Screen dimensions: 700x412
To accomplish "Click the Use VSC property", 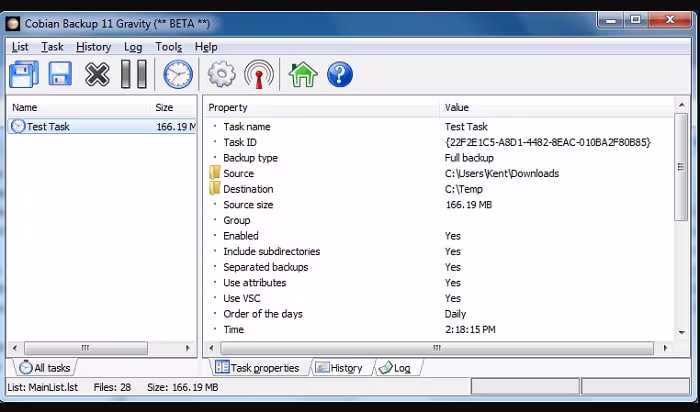I will (x=439, y=298).
